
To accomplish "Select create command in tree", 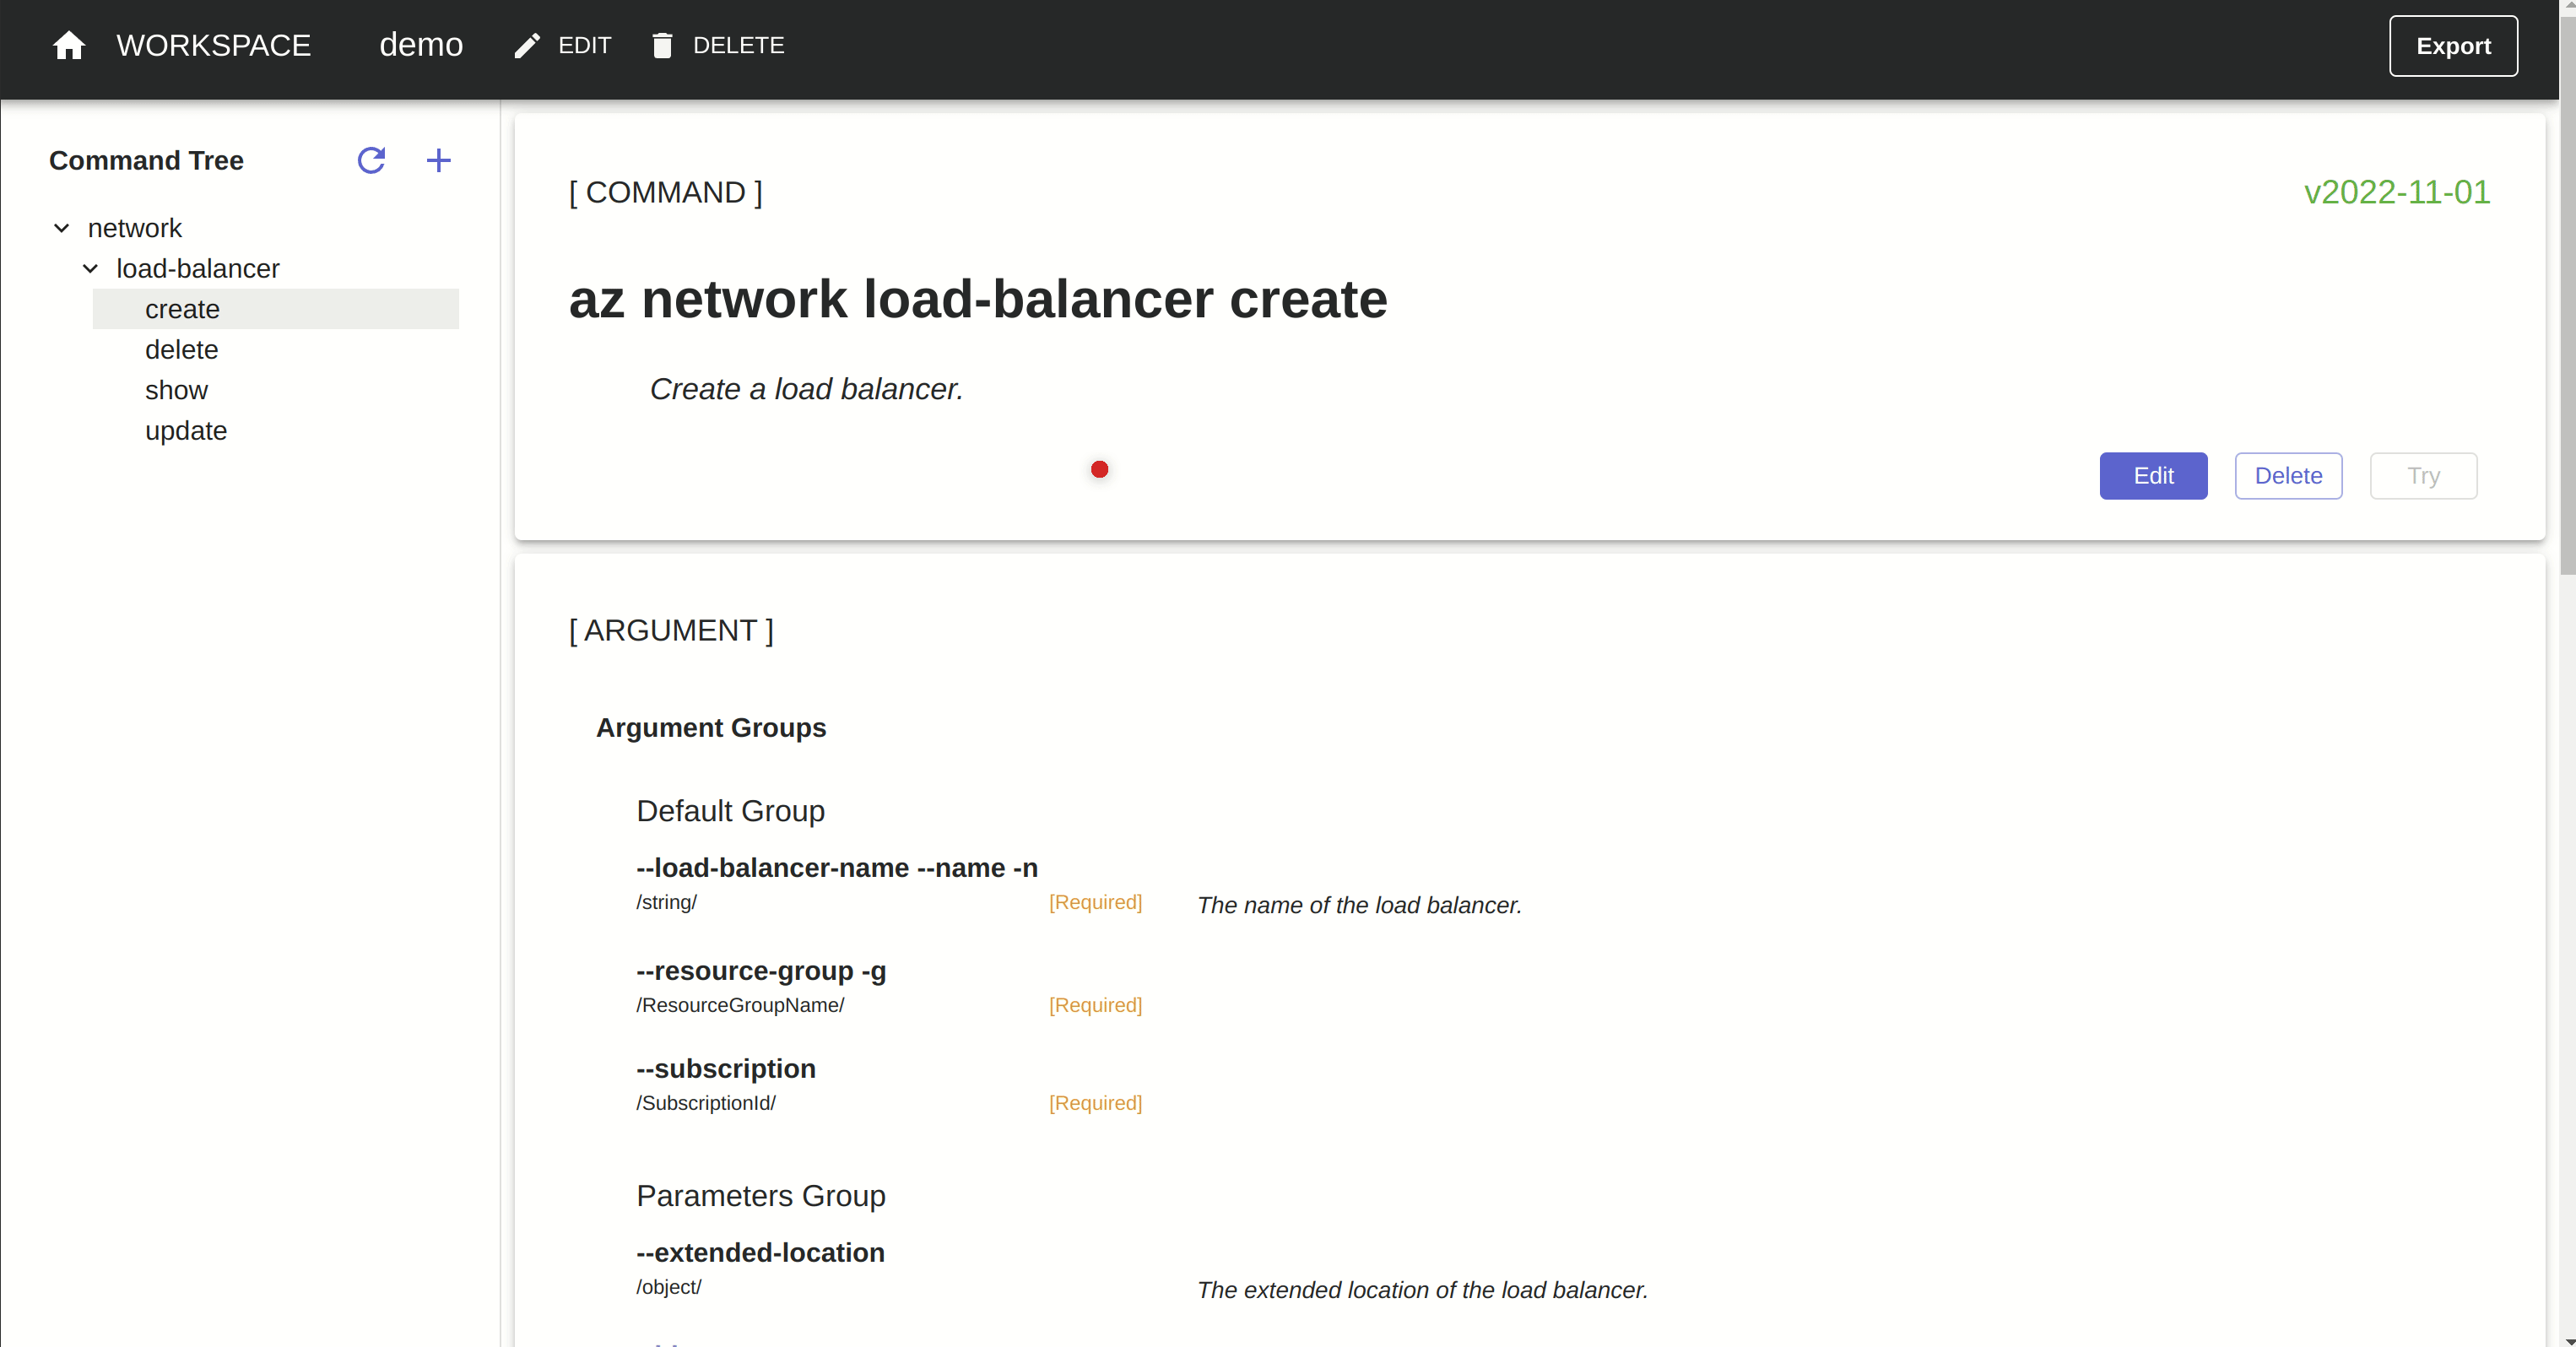I will click(276, 309).
